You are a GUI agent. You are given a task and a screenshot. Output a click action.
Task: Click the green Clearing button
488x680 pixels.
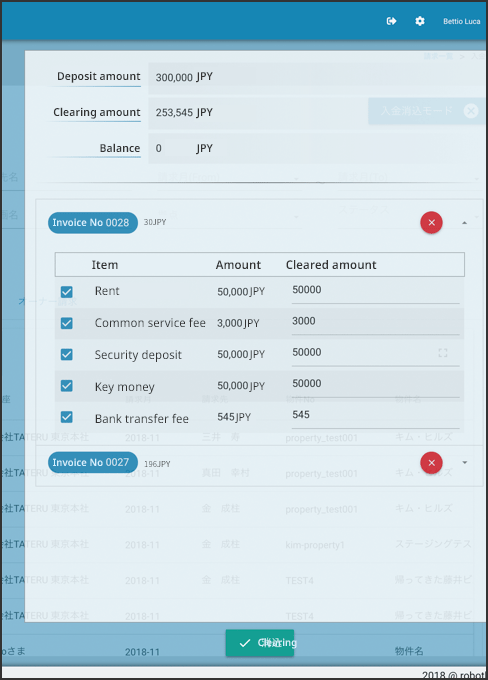point(260,643)
